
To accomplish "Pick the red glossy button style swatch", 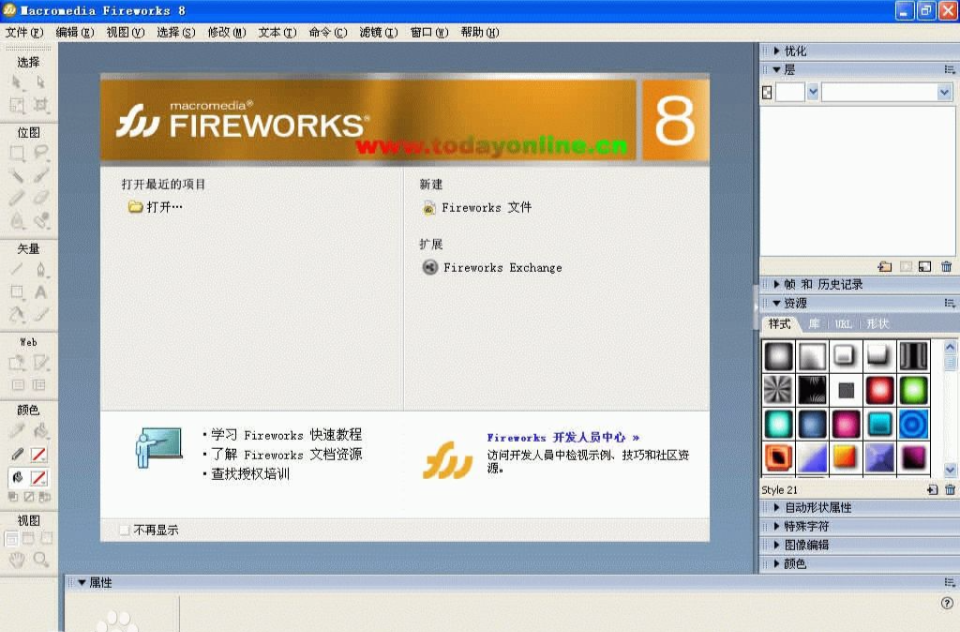I will [879, 390].
